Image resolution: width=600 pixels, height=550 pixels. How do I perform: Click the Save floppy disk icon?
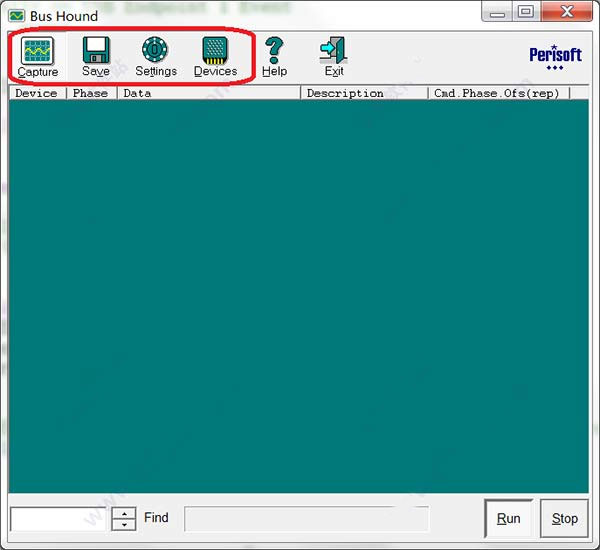point(96,50)
